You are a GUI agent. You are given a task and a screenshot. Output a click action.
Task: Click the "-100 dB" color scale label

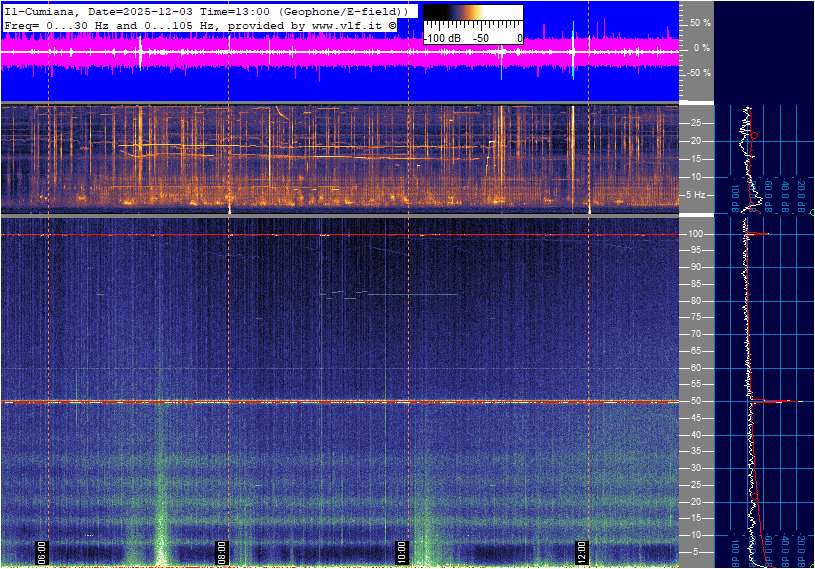pyautogui.click(x=441, y=38)
